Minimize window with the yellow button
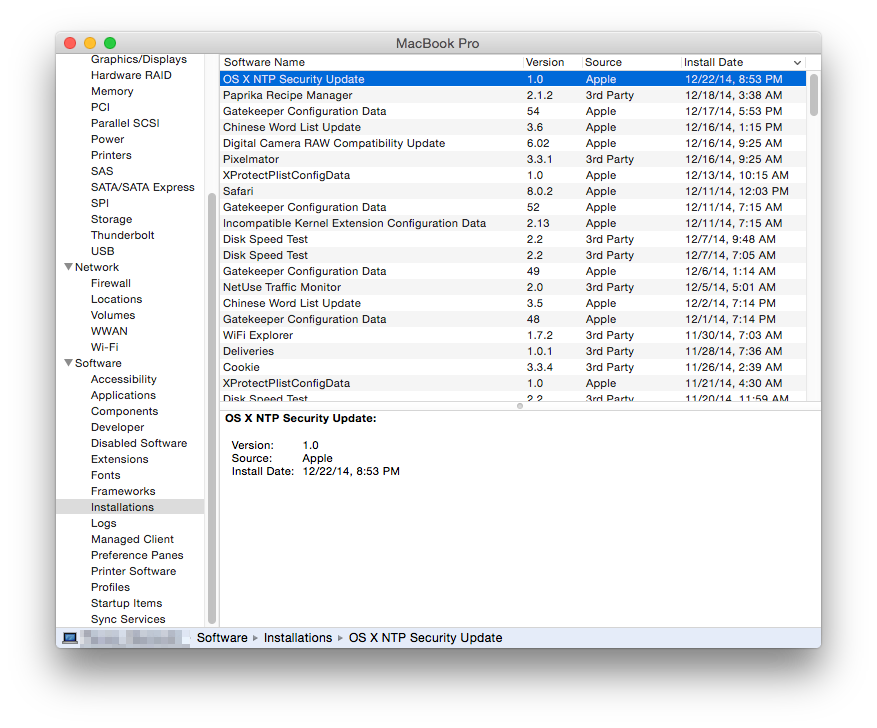Viewport: 877px width, 728px height. click(90, 43)
